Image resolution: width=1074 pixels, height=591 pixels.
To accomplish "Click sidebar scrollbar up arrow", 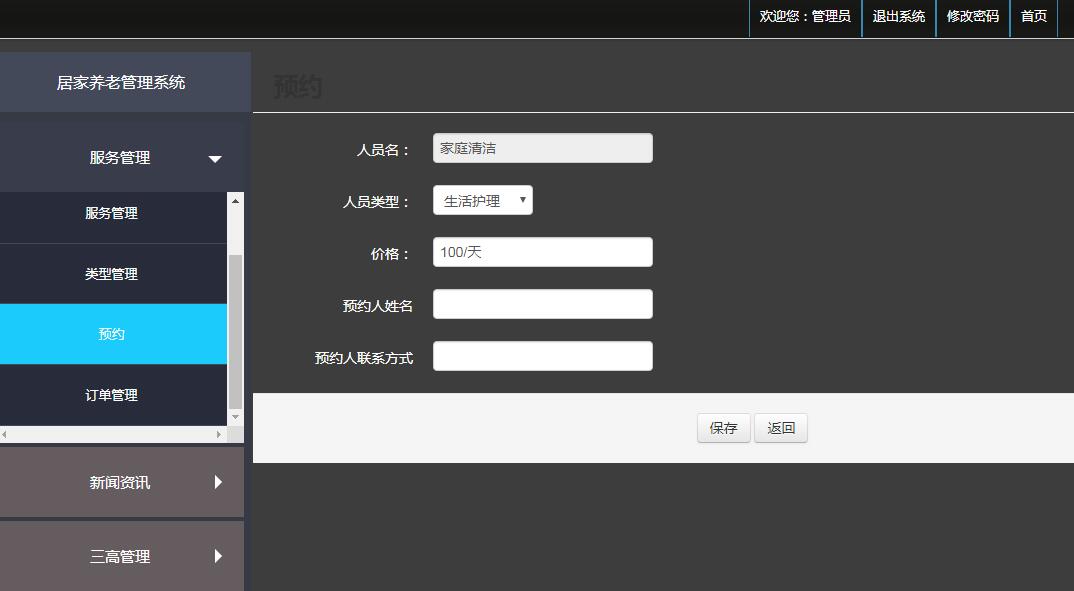I will (236, 201).
